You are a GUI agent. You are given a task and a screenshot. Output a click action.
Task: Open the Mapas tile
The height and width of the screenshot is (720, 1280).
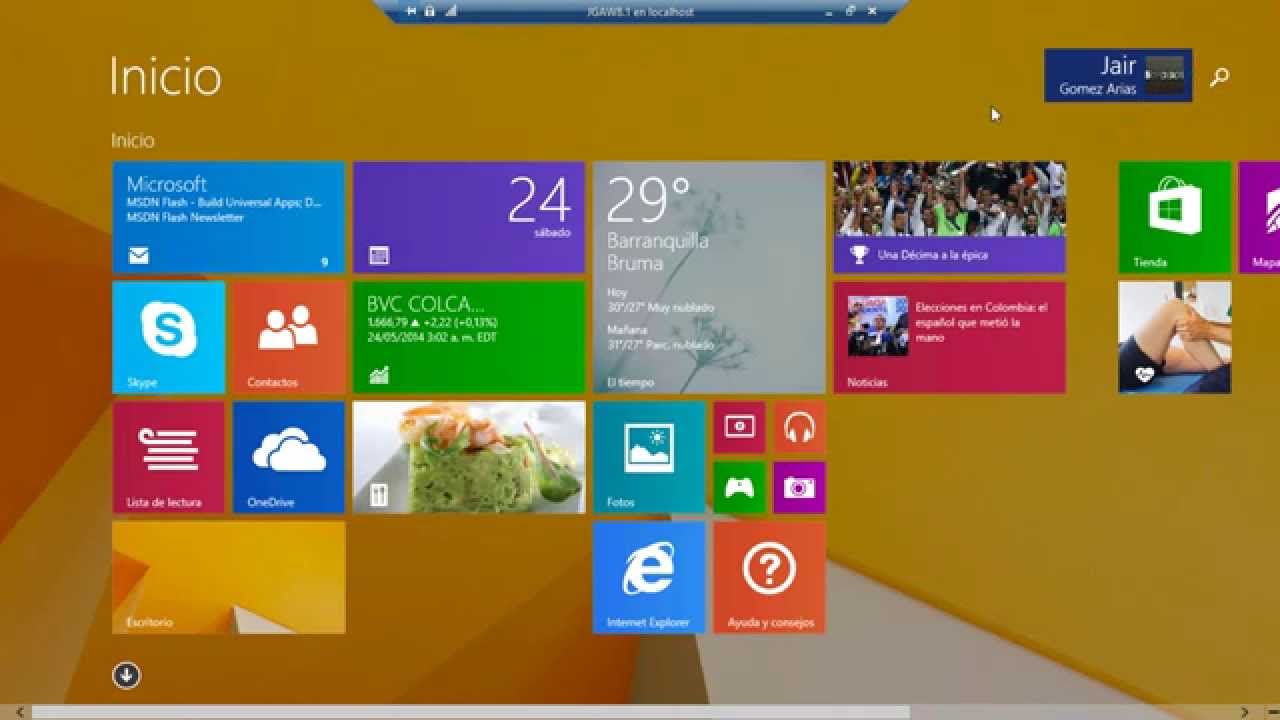tap(1260, 217)
